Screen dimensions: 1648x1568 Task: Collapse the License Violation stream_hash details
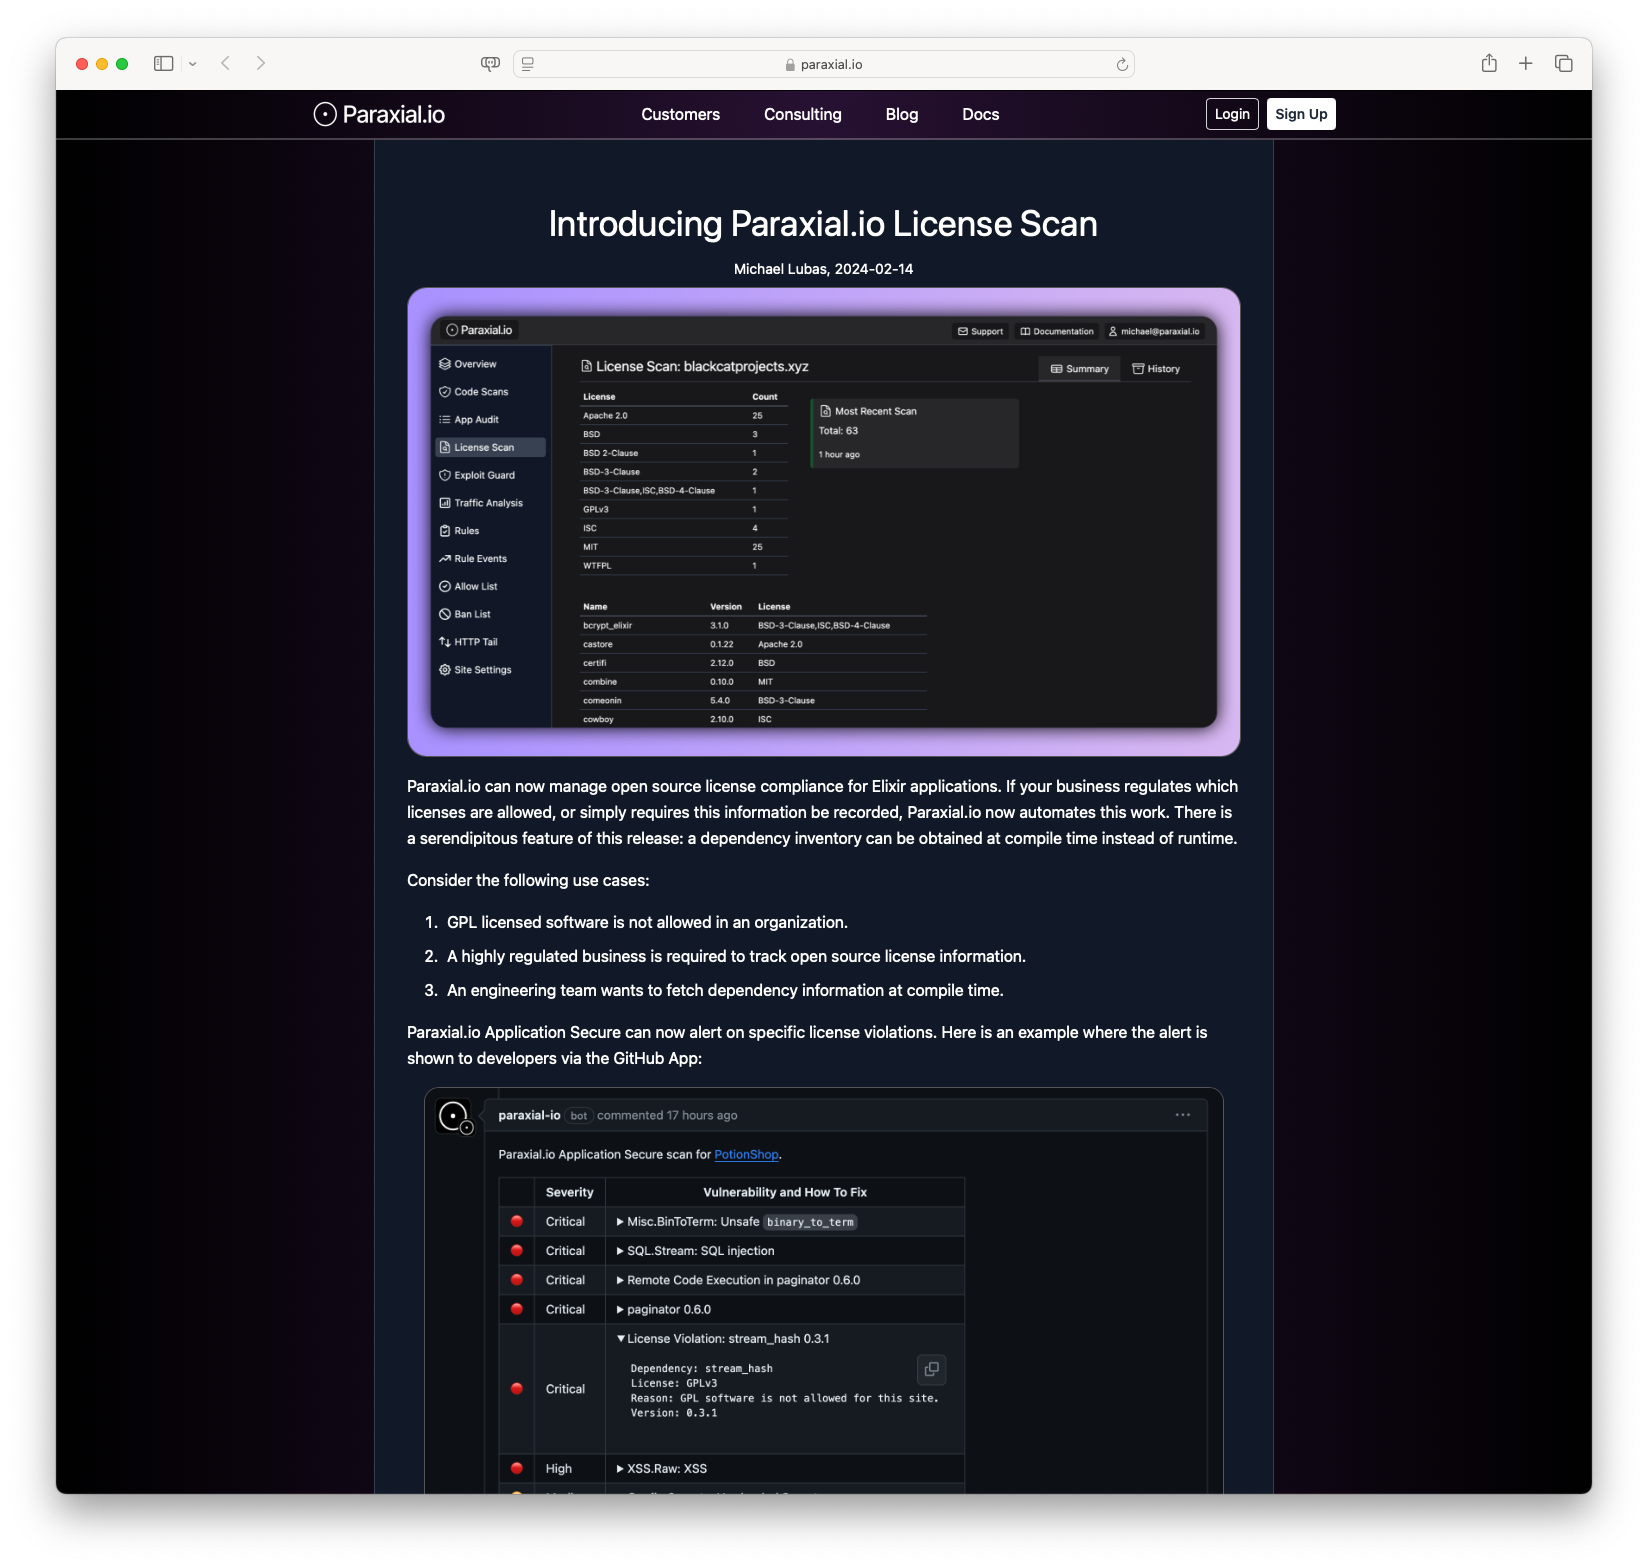[621, 1337]
